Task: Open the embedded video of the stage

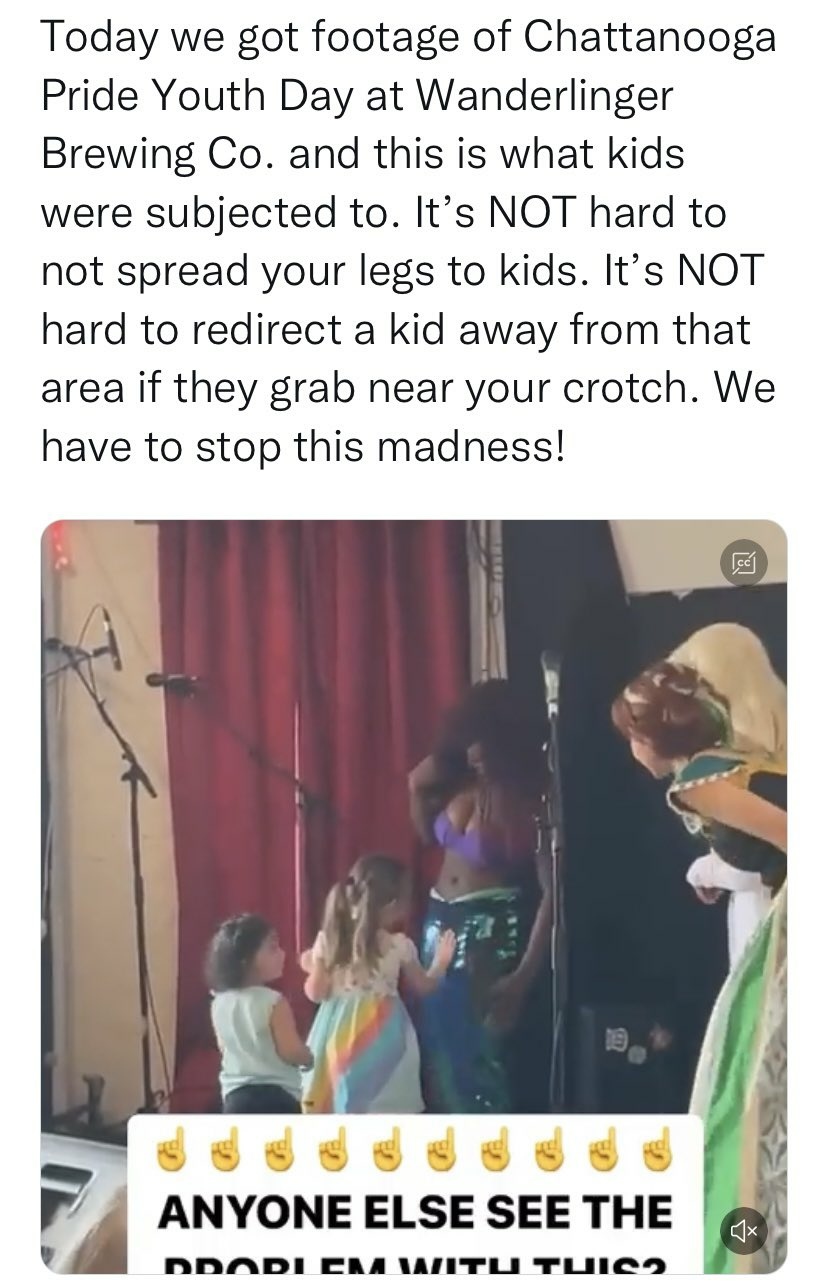Action: (414, 896)
